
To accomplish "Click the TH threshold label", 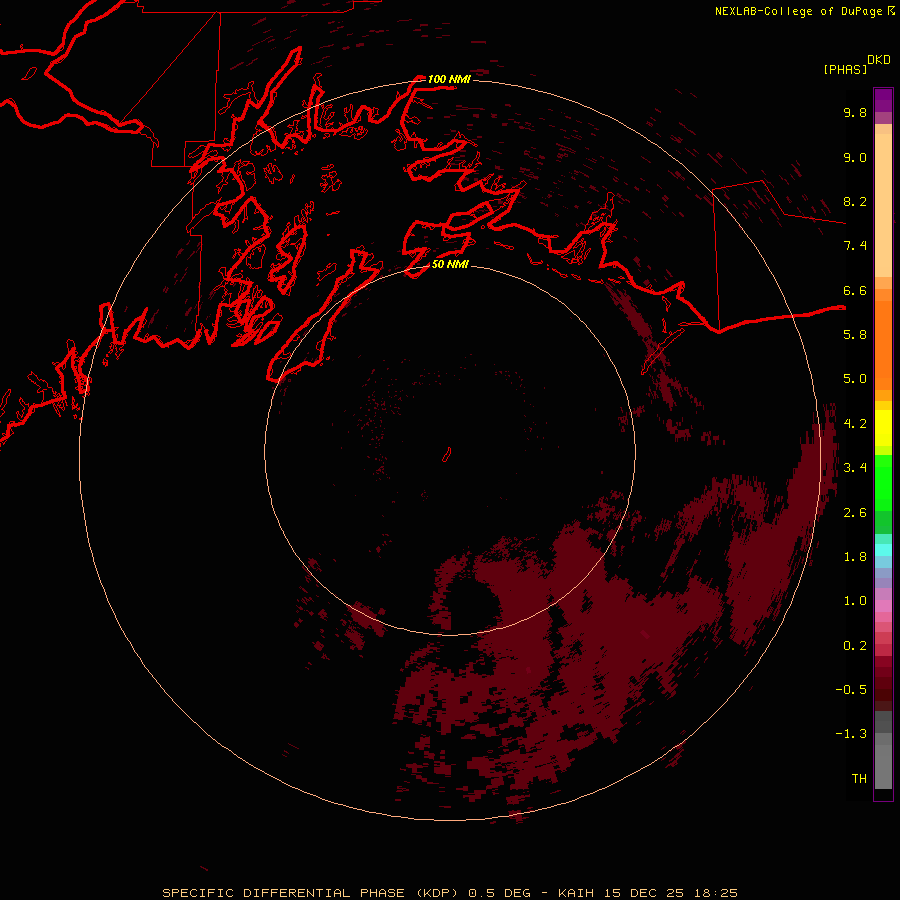I will click(x=859, y=778).
